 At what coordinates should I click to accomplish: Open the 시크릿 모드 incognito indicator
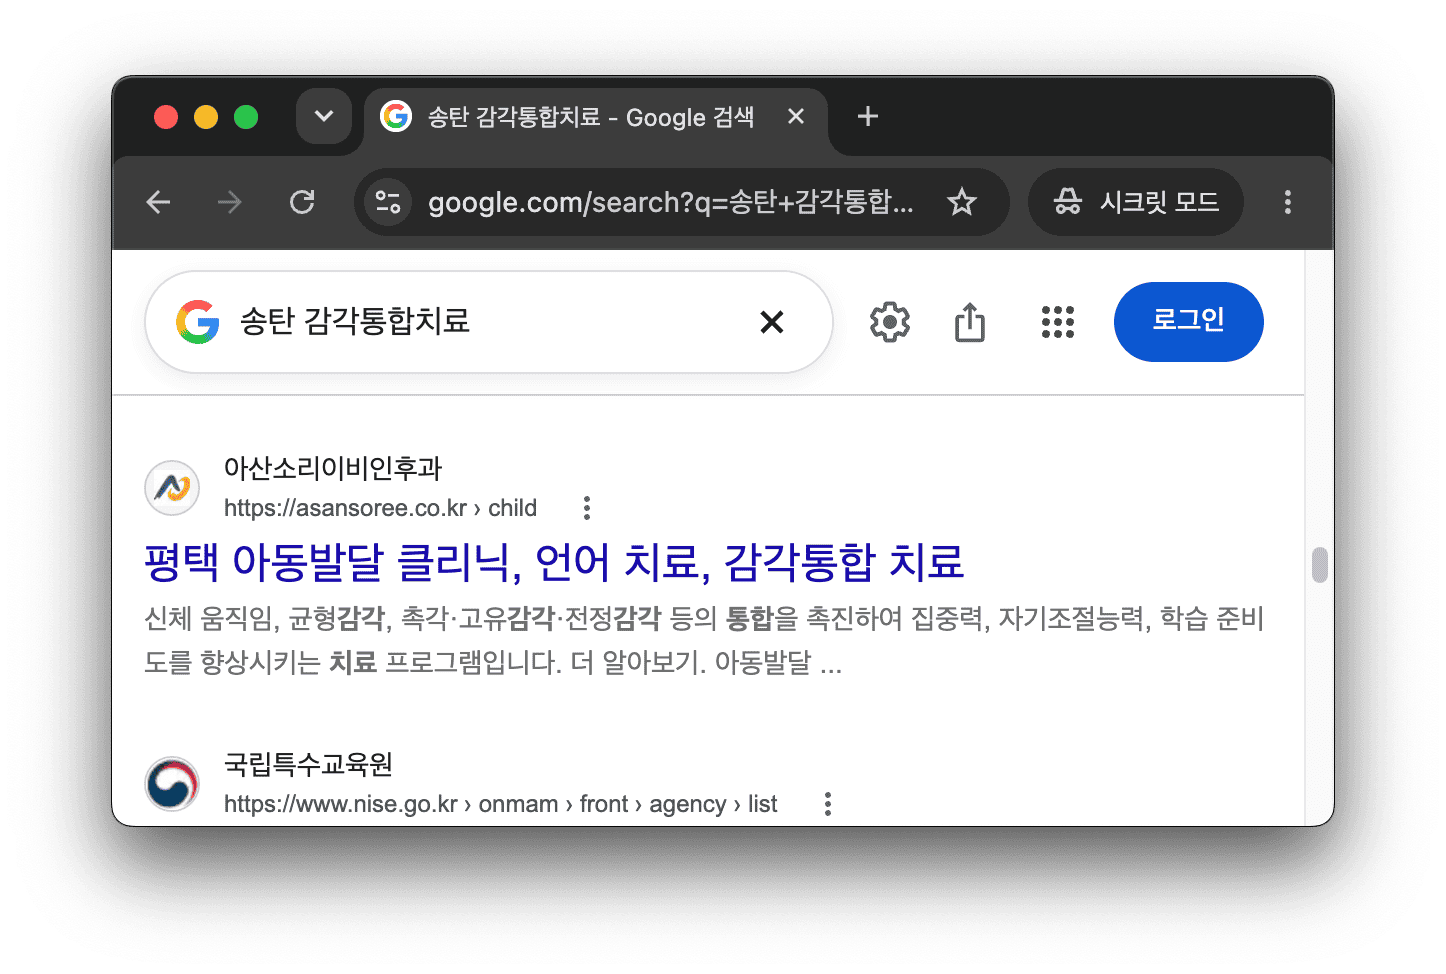(1136, 202)
